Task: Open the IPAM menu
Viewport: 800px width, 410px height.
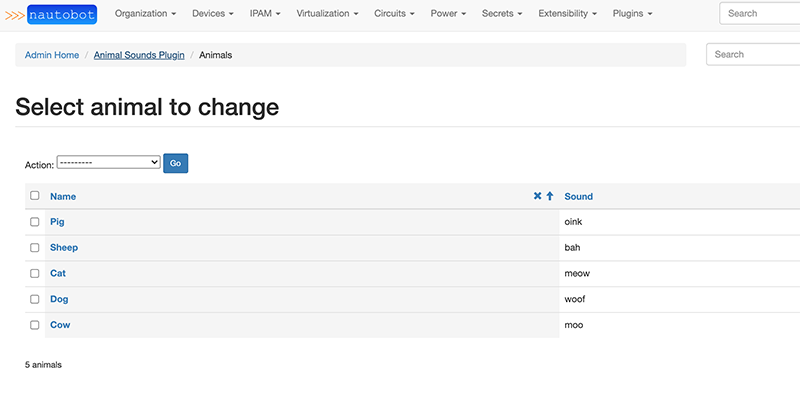Action: click(x=265, y=14)
